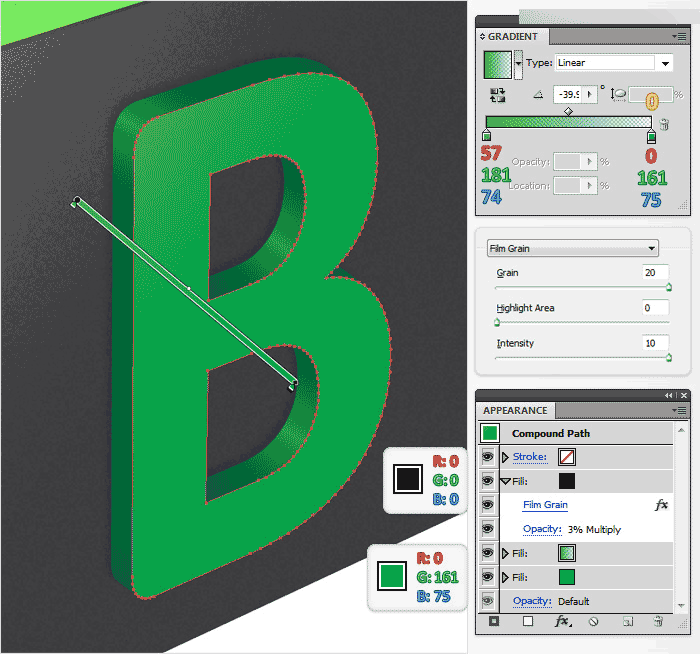700x654 pixels.
Task: Click the gradient angle icon
Action: [538, 94]
